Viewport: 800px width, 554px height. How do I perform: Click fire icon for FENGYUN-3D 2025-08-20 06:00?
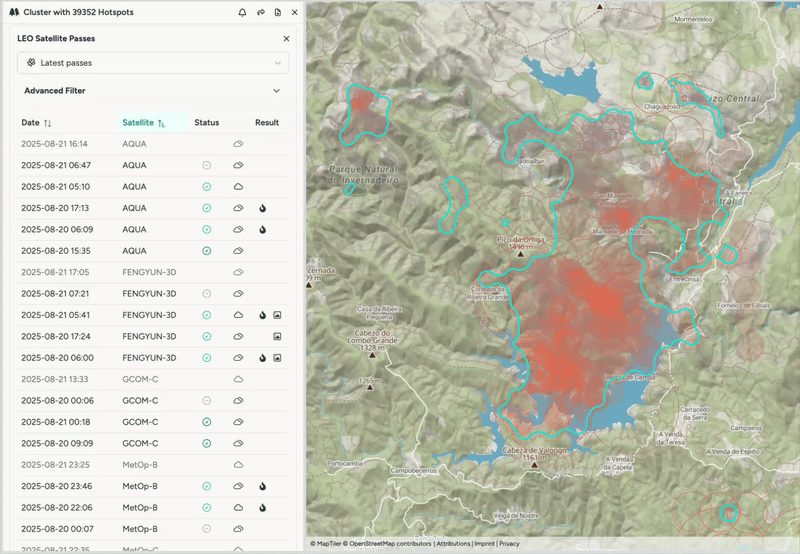262,358
